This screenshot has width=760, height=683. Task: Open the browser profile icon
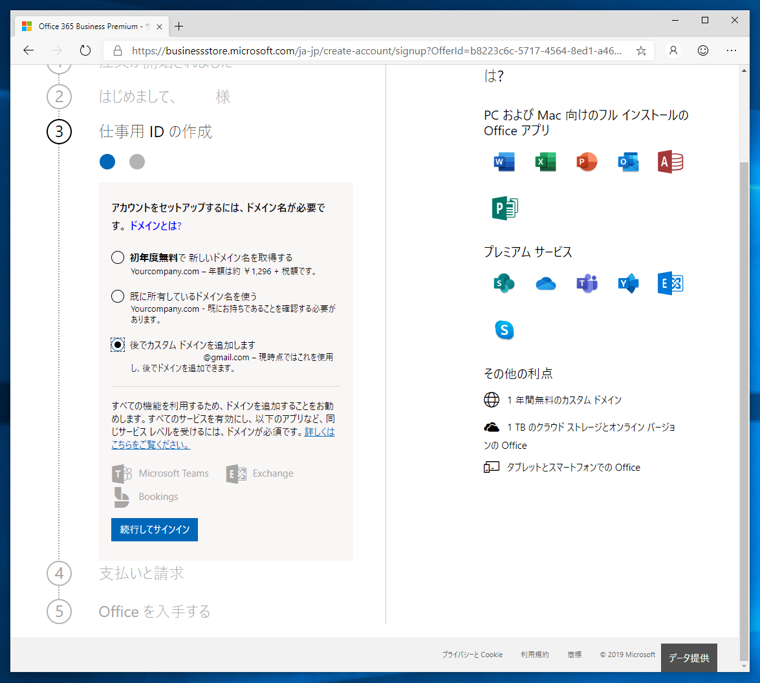pyautogui.click(x=673, y=50)
